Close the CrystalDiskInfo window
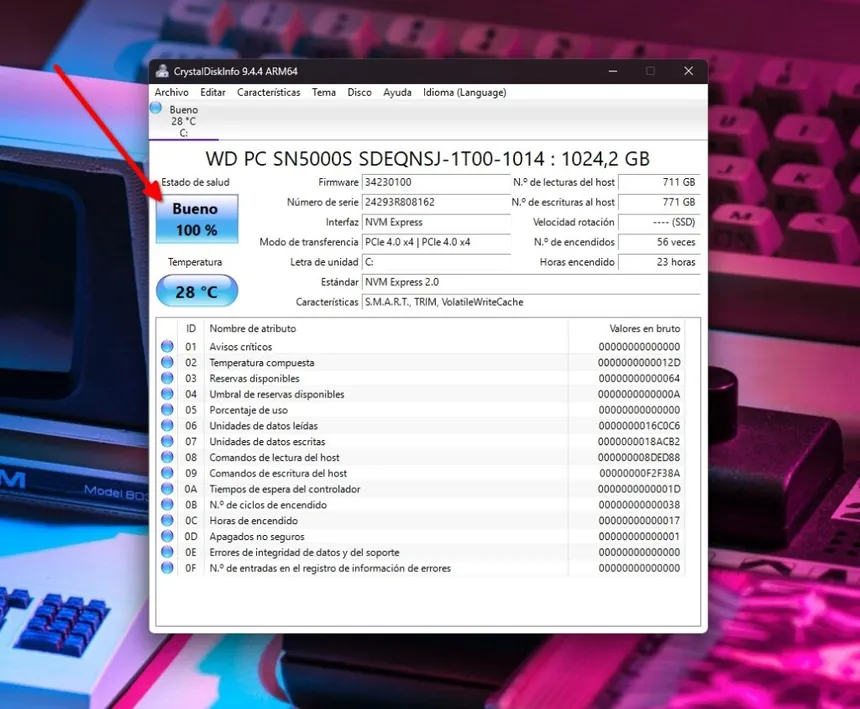 coord(688,71)
